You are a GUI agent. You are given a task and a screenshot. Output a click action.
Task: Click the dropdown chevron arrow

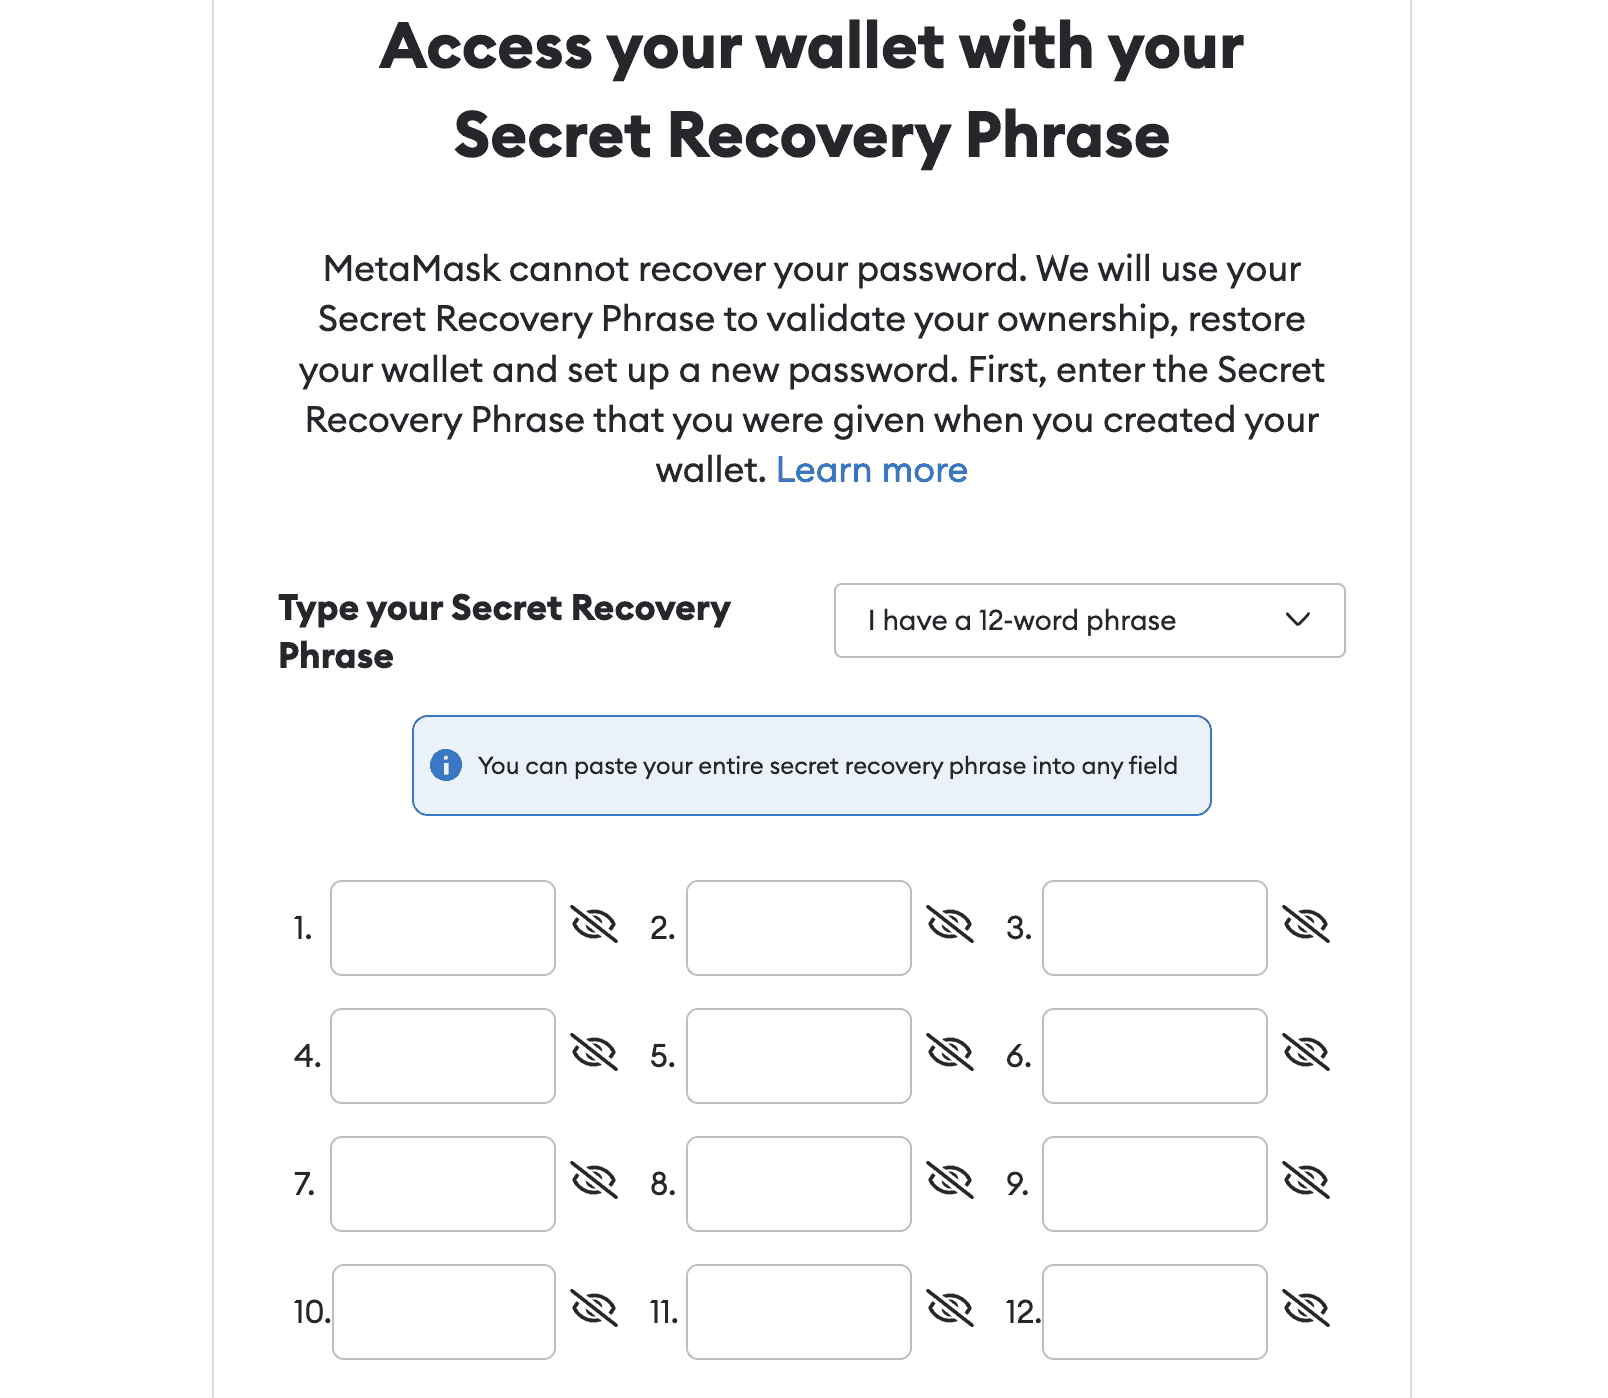pos(1297,620)
